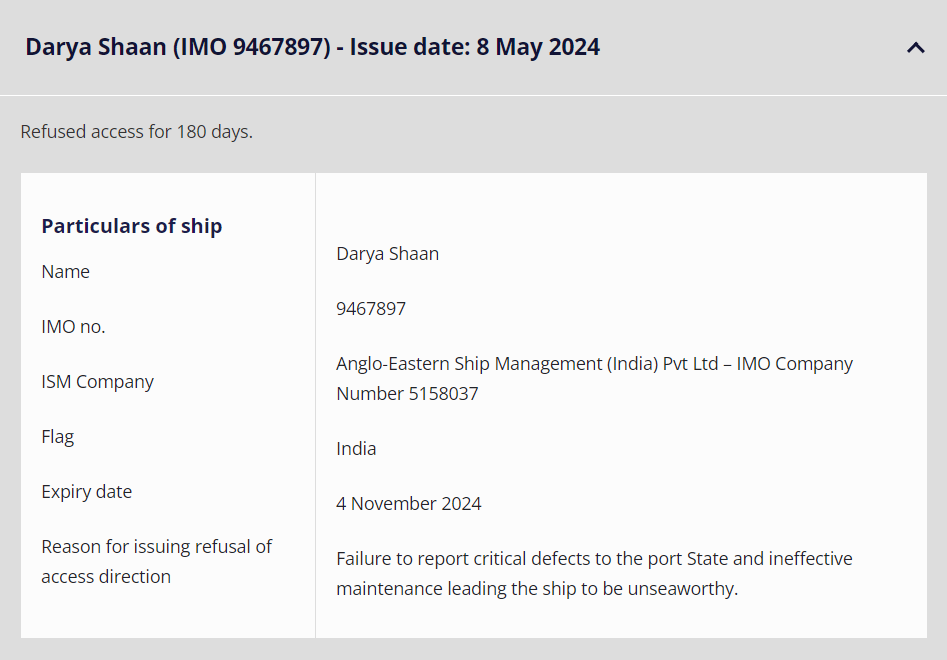The width and height of the screenshot is (947, 660).
Task: Click the flag value 'India'
Action: (356, 449)
